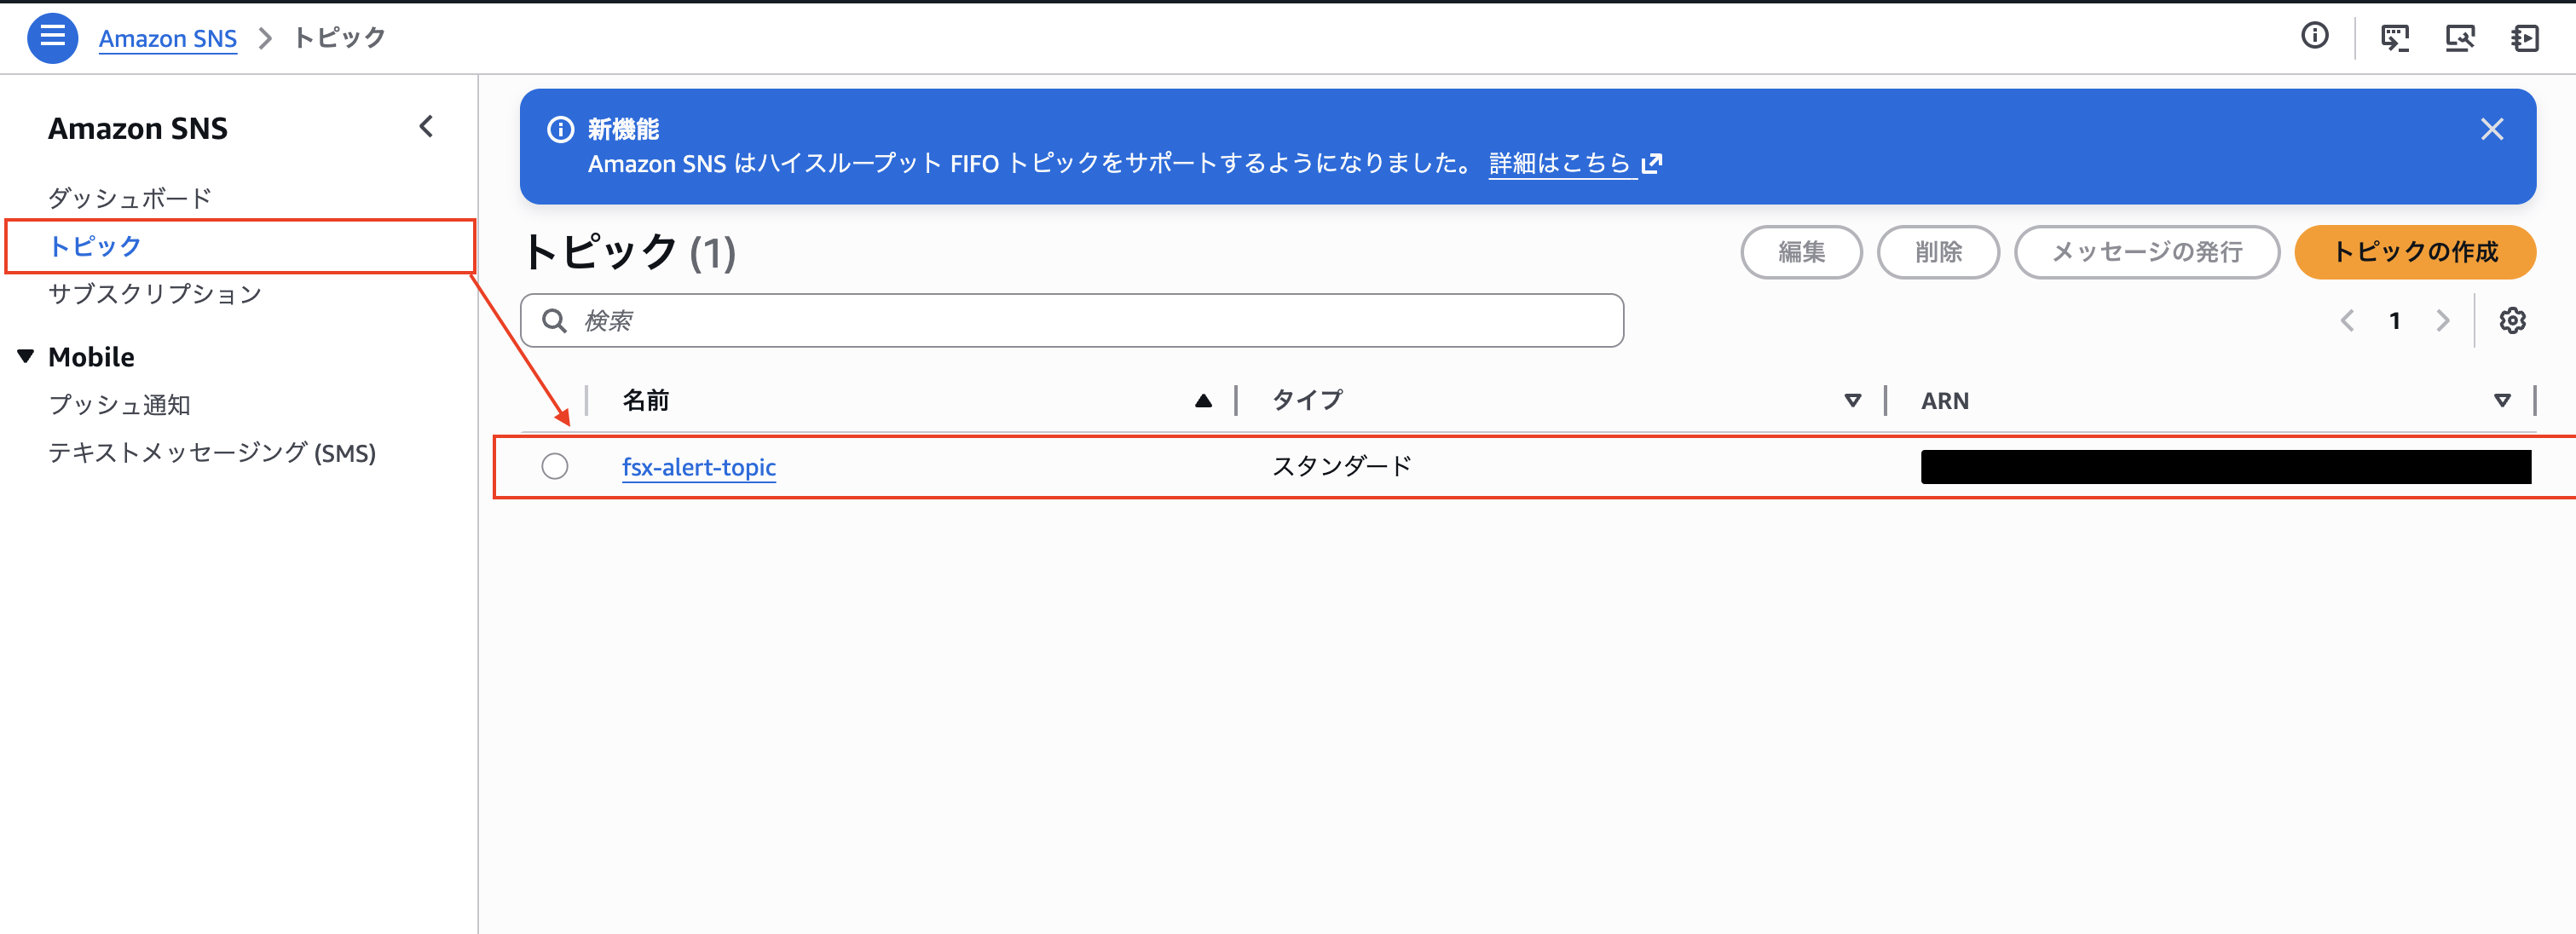Go to previous page of topics
Screen dimensions: 2576x934
(2347, 321)
